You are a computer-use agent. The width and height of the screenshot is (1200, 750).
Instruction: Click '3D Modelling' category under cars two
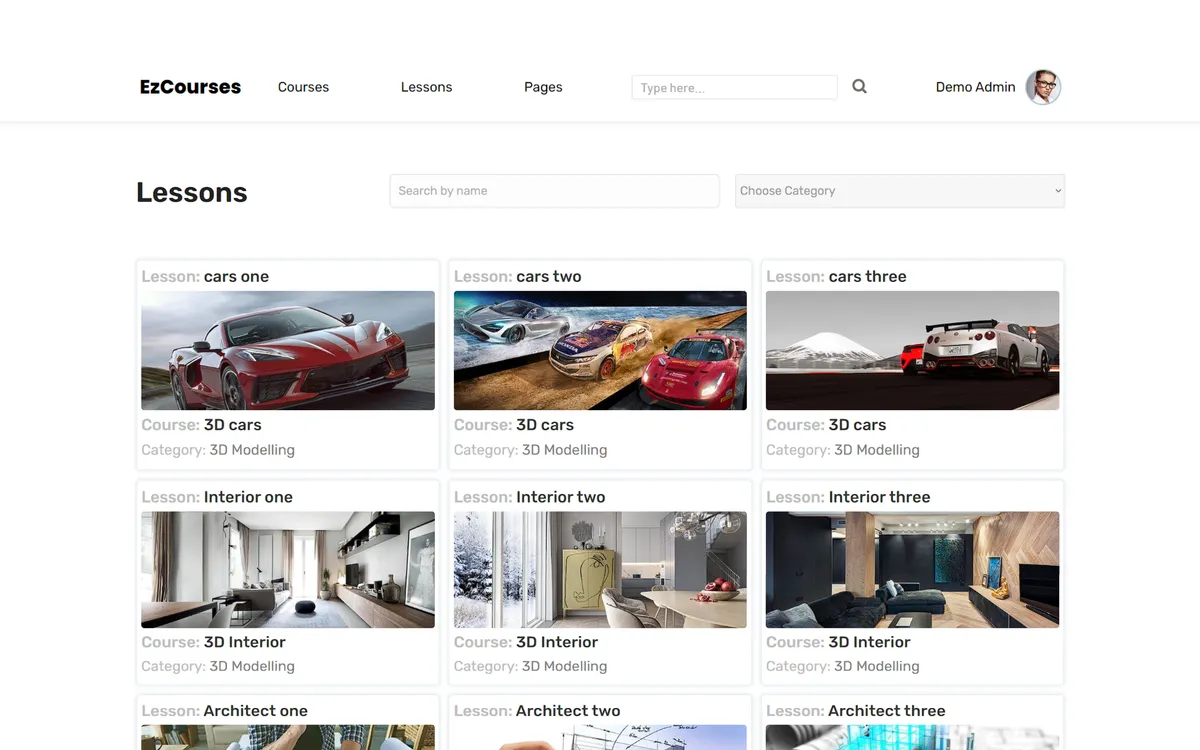pos(564,450)
